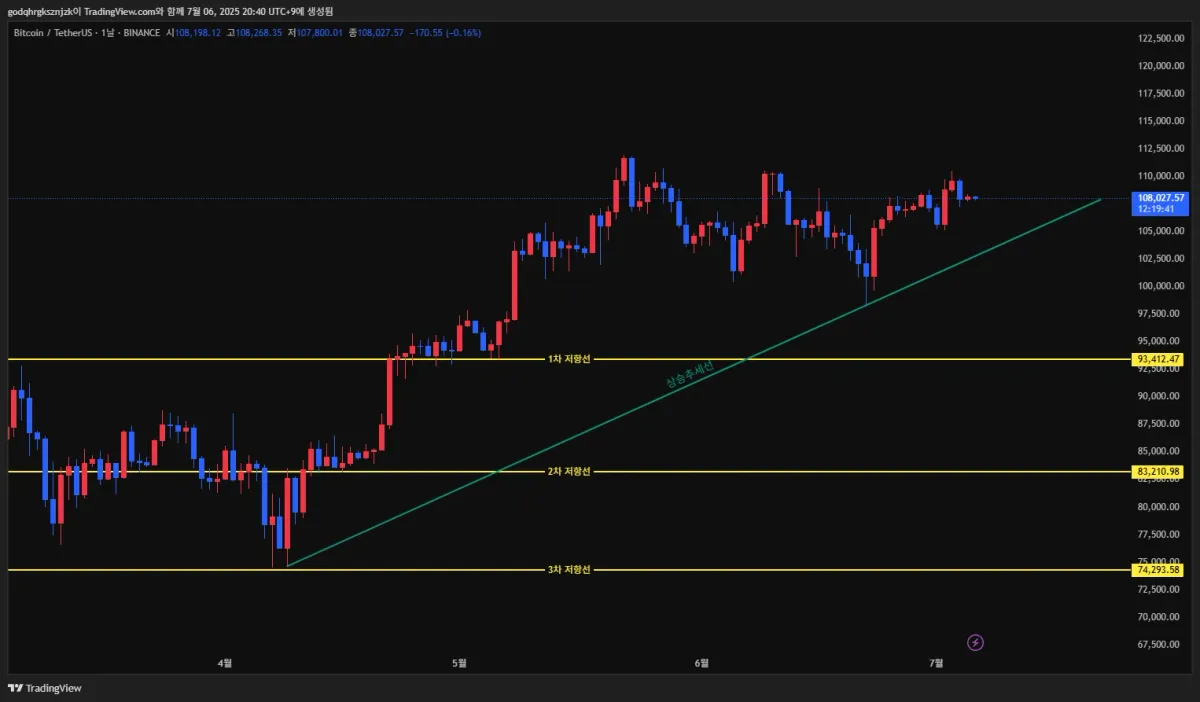Click the purple lightning bolt icon
This screenshot has width=1200, height=702.
[976, 642]
